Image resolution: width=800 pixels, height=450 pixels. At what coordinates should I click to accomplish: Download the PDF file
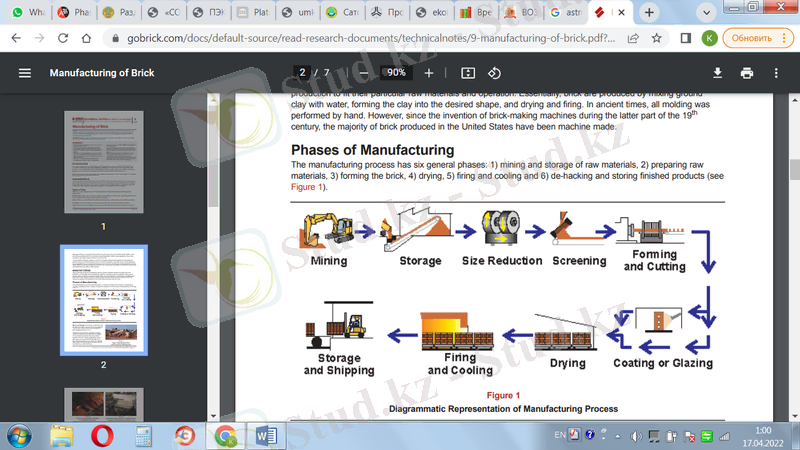pyautogui.click(x=717, y=73)
